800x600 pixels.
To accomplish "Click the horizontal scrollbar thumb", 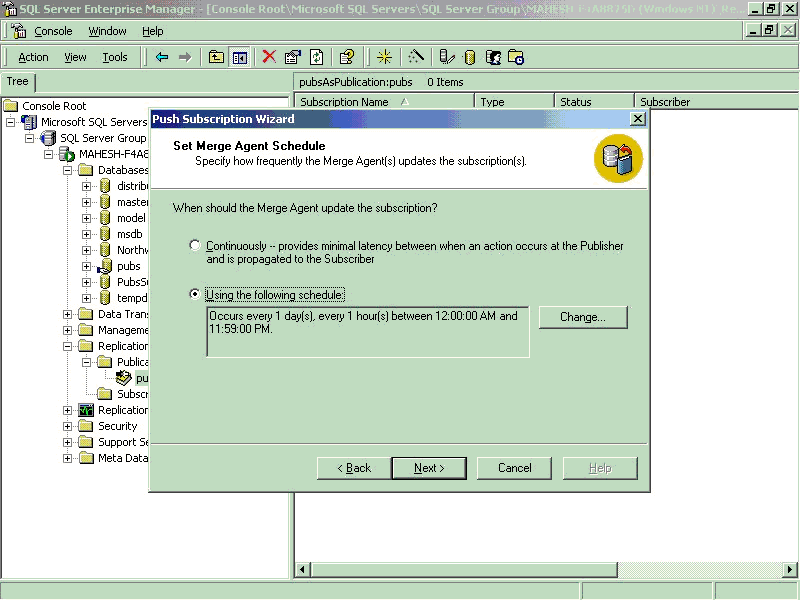I will 464,569.
